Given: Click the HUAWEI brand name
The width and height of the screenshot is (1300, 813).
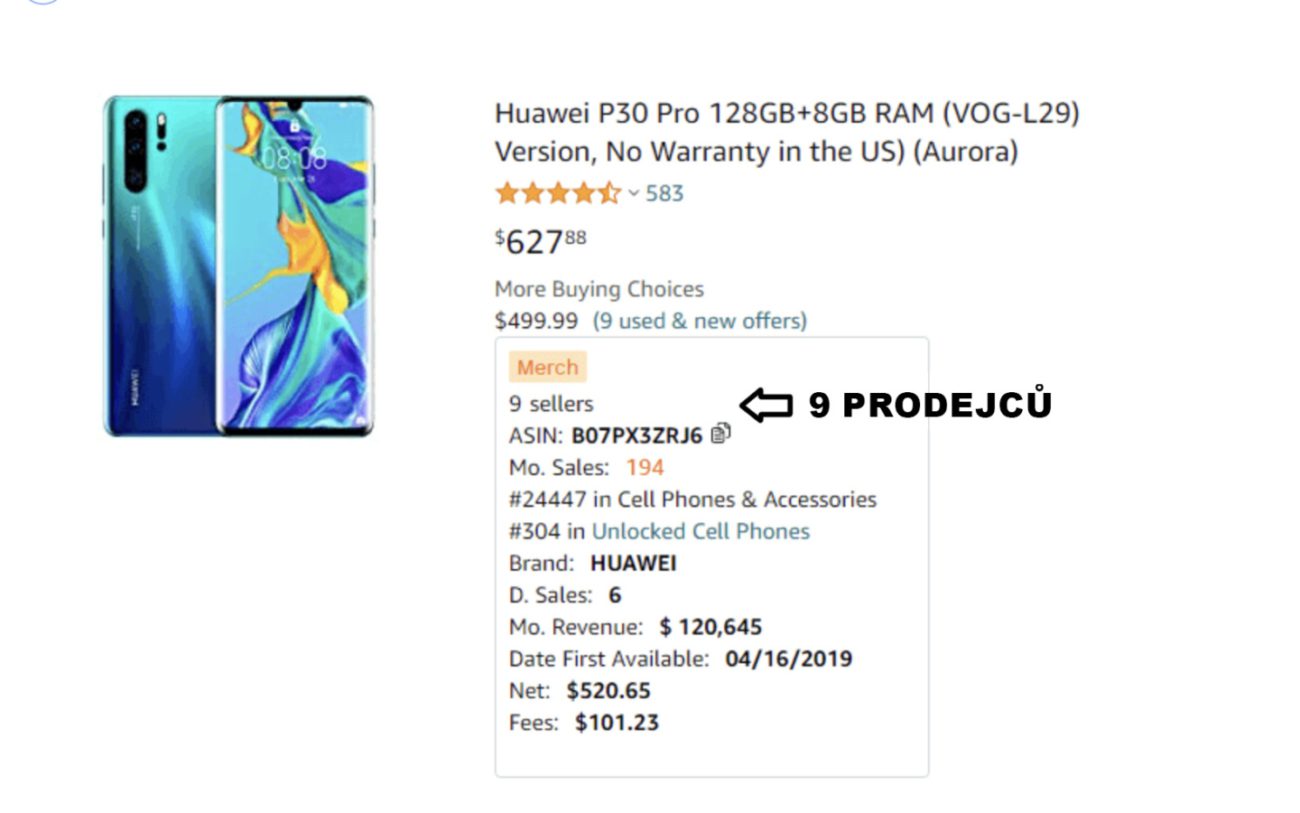Looking at the screenshot, I should [633, 563].
